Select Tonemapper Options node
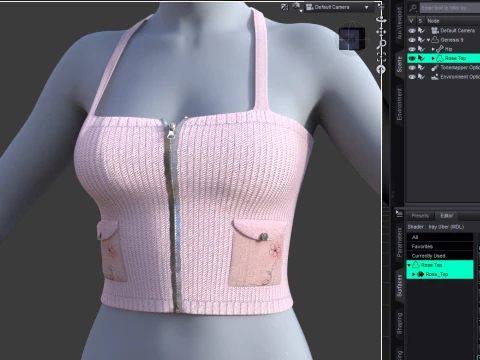The image size is (480, 360). pyautogui.click(x=460, y=68)
